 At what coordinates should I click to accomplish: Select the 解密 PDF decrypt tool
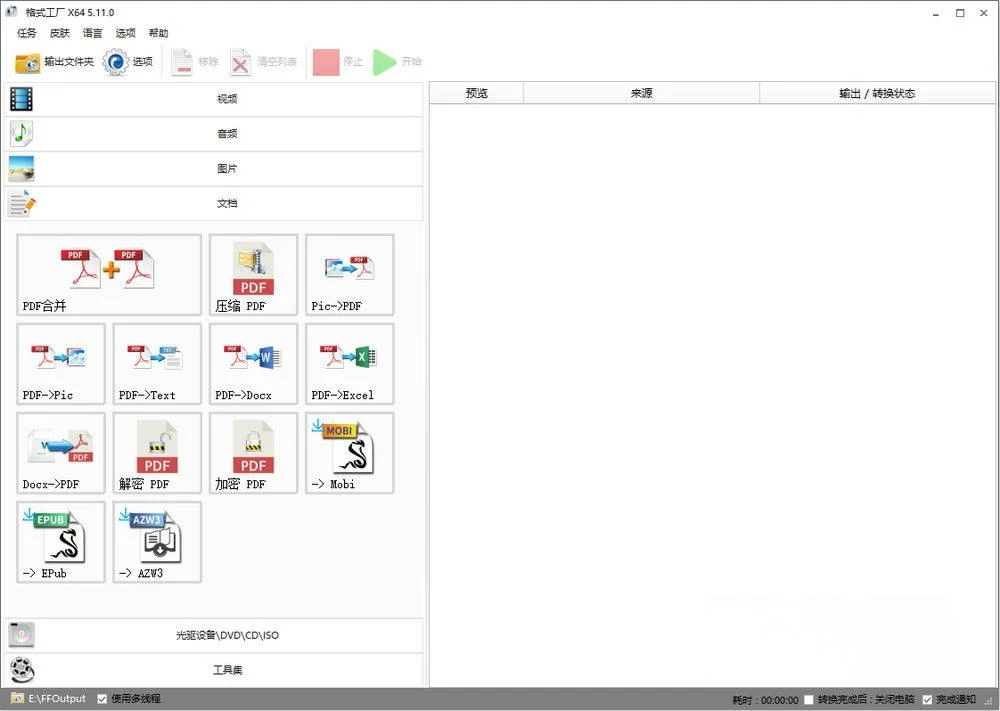pos(157,452)
